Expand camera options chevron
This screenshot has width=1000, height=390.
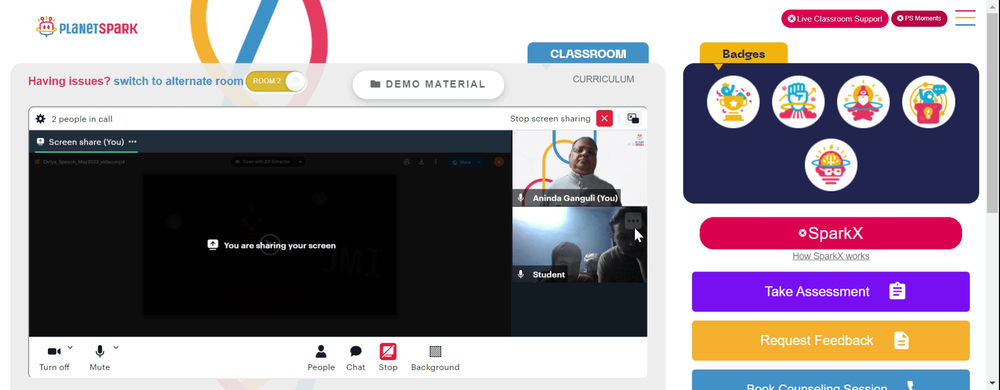70,347
